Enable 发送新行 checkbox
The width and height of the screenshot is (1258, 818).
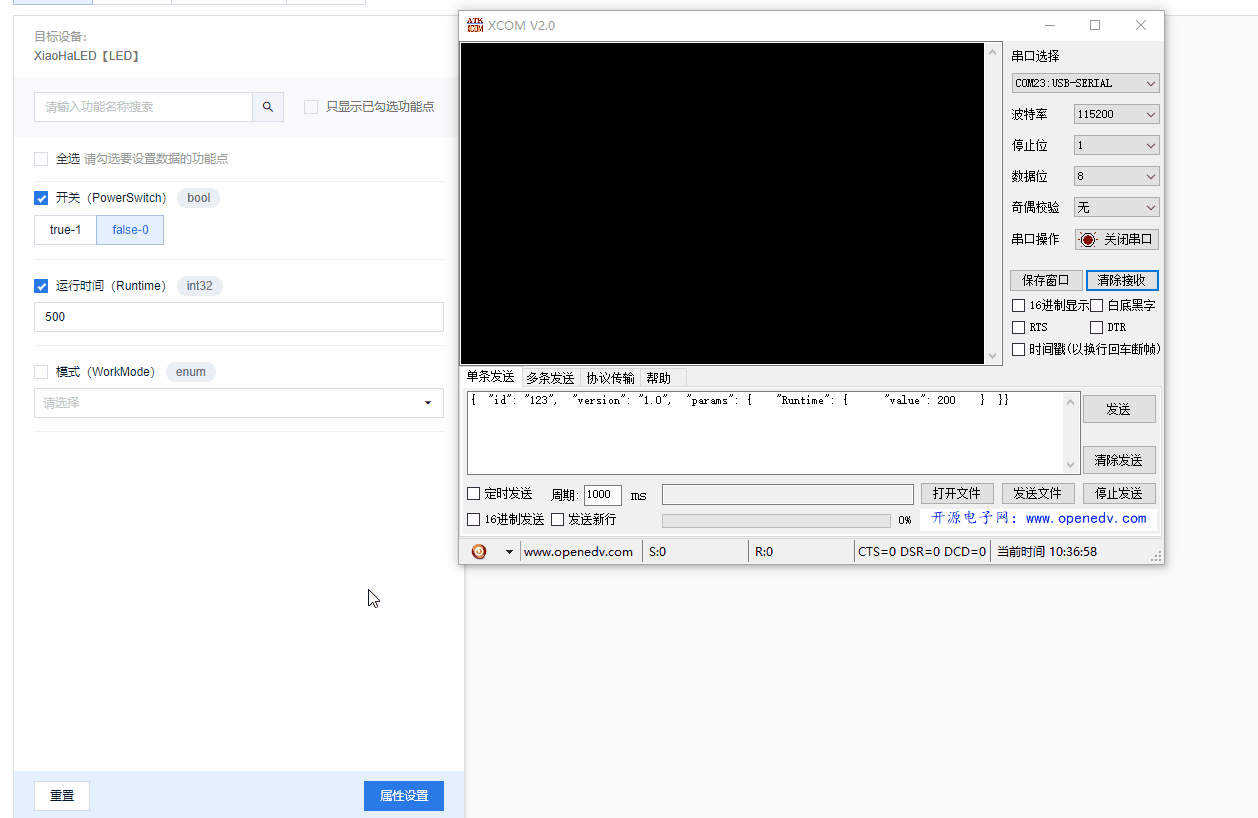tap(558, 520)
